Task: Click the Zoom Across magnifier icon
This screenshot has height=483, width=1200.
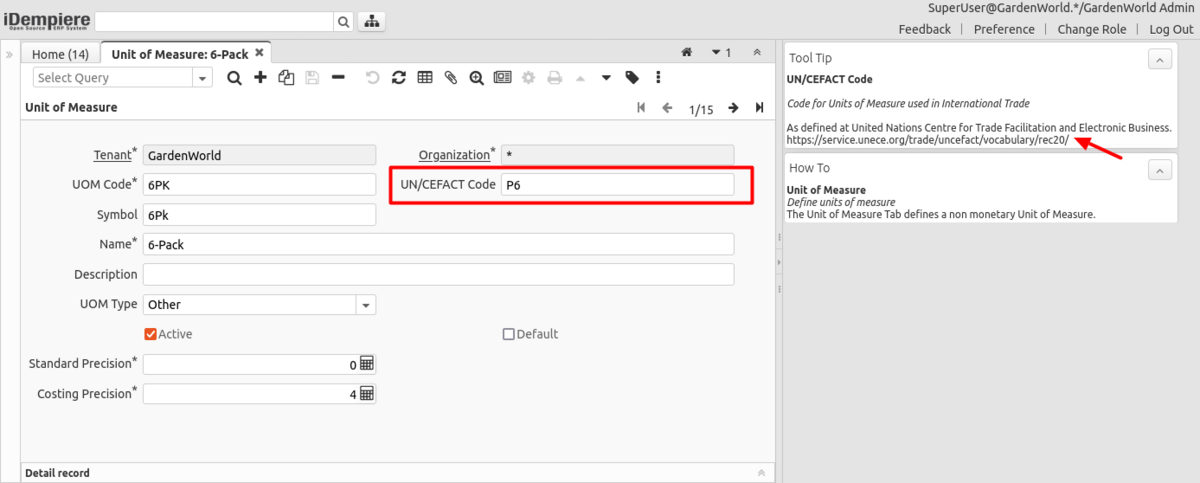Action: (x=476, y=77)
